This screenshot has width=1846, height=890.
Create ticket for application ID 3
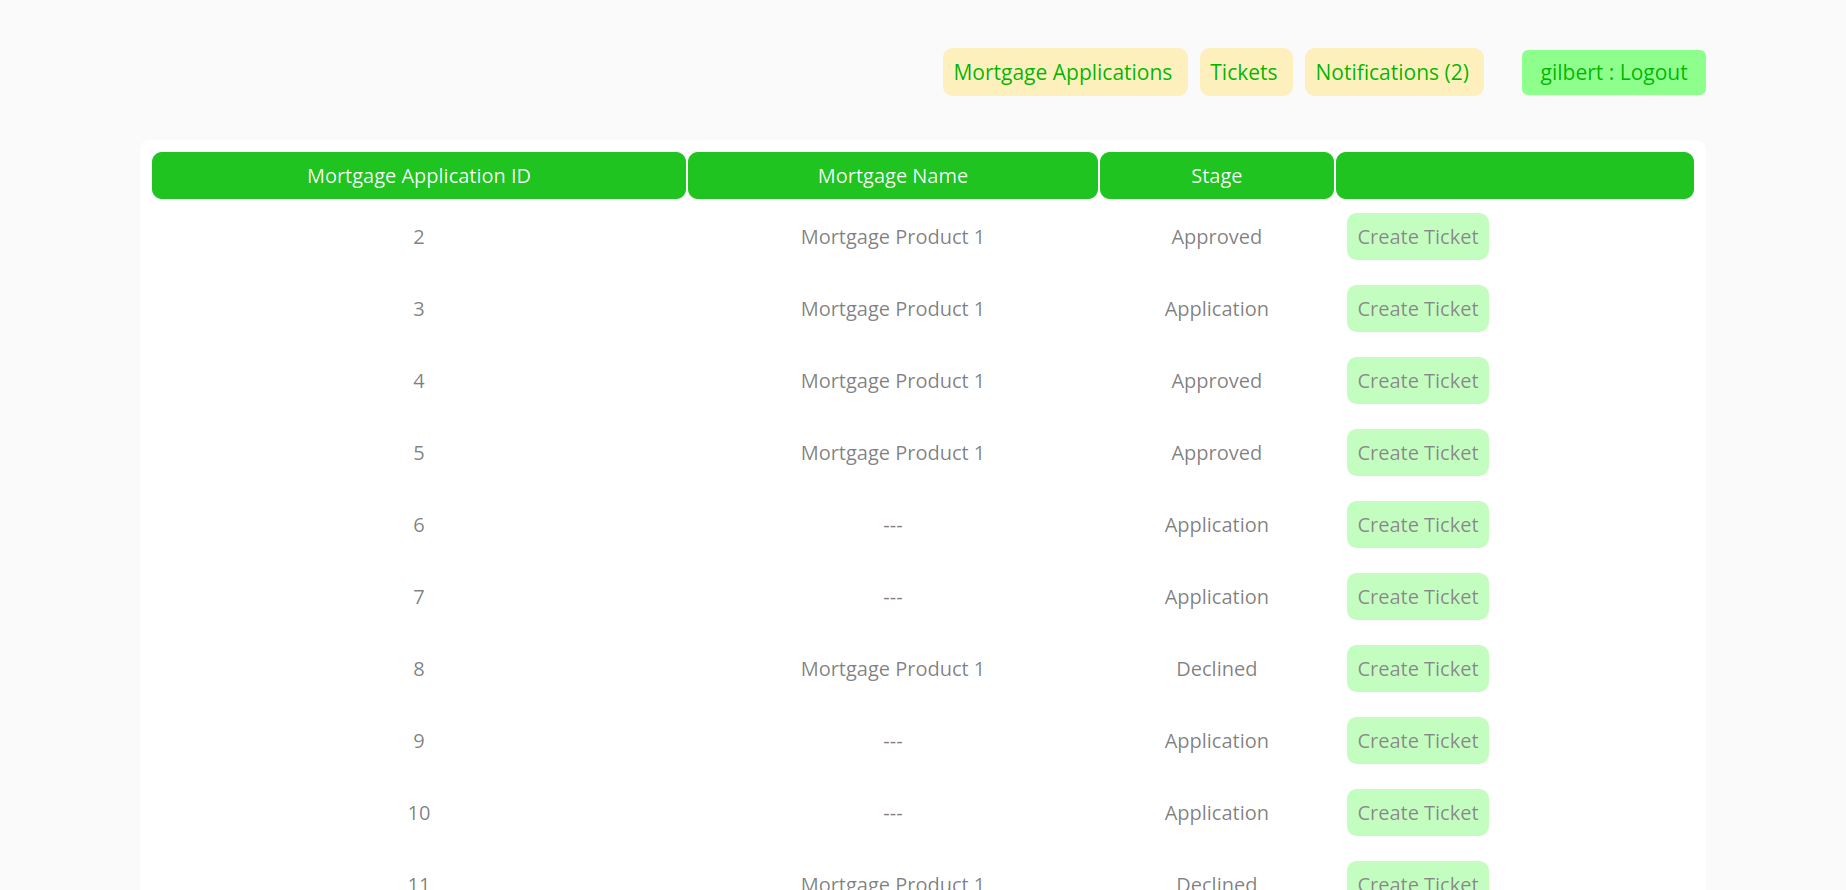point(1418,309)
